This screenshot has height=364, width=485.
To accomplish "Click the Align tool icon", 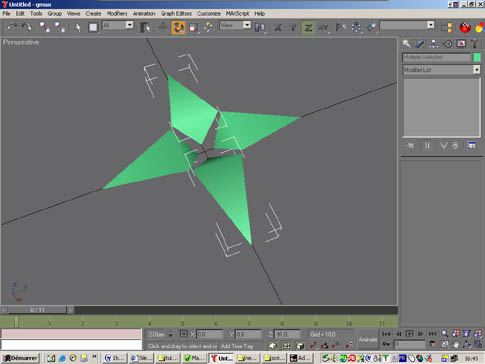I will click(371, 27).
